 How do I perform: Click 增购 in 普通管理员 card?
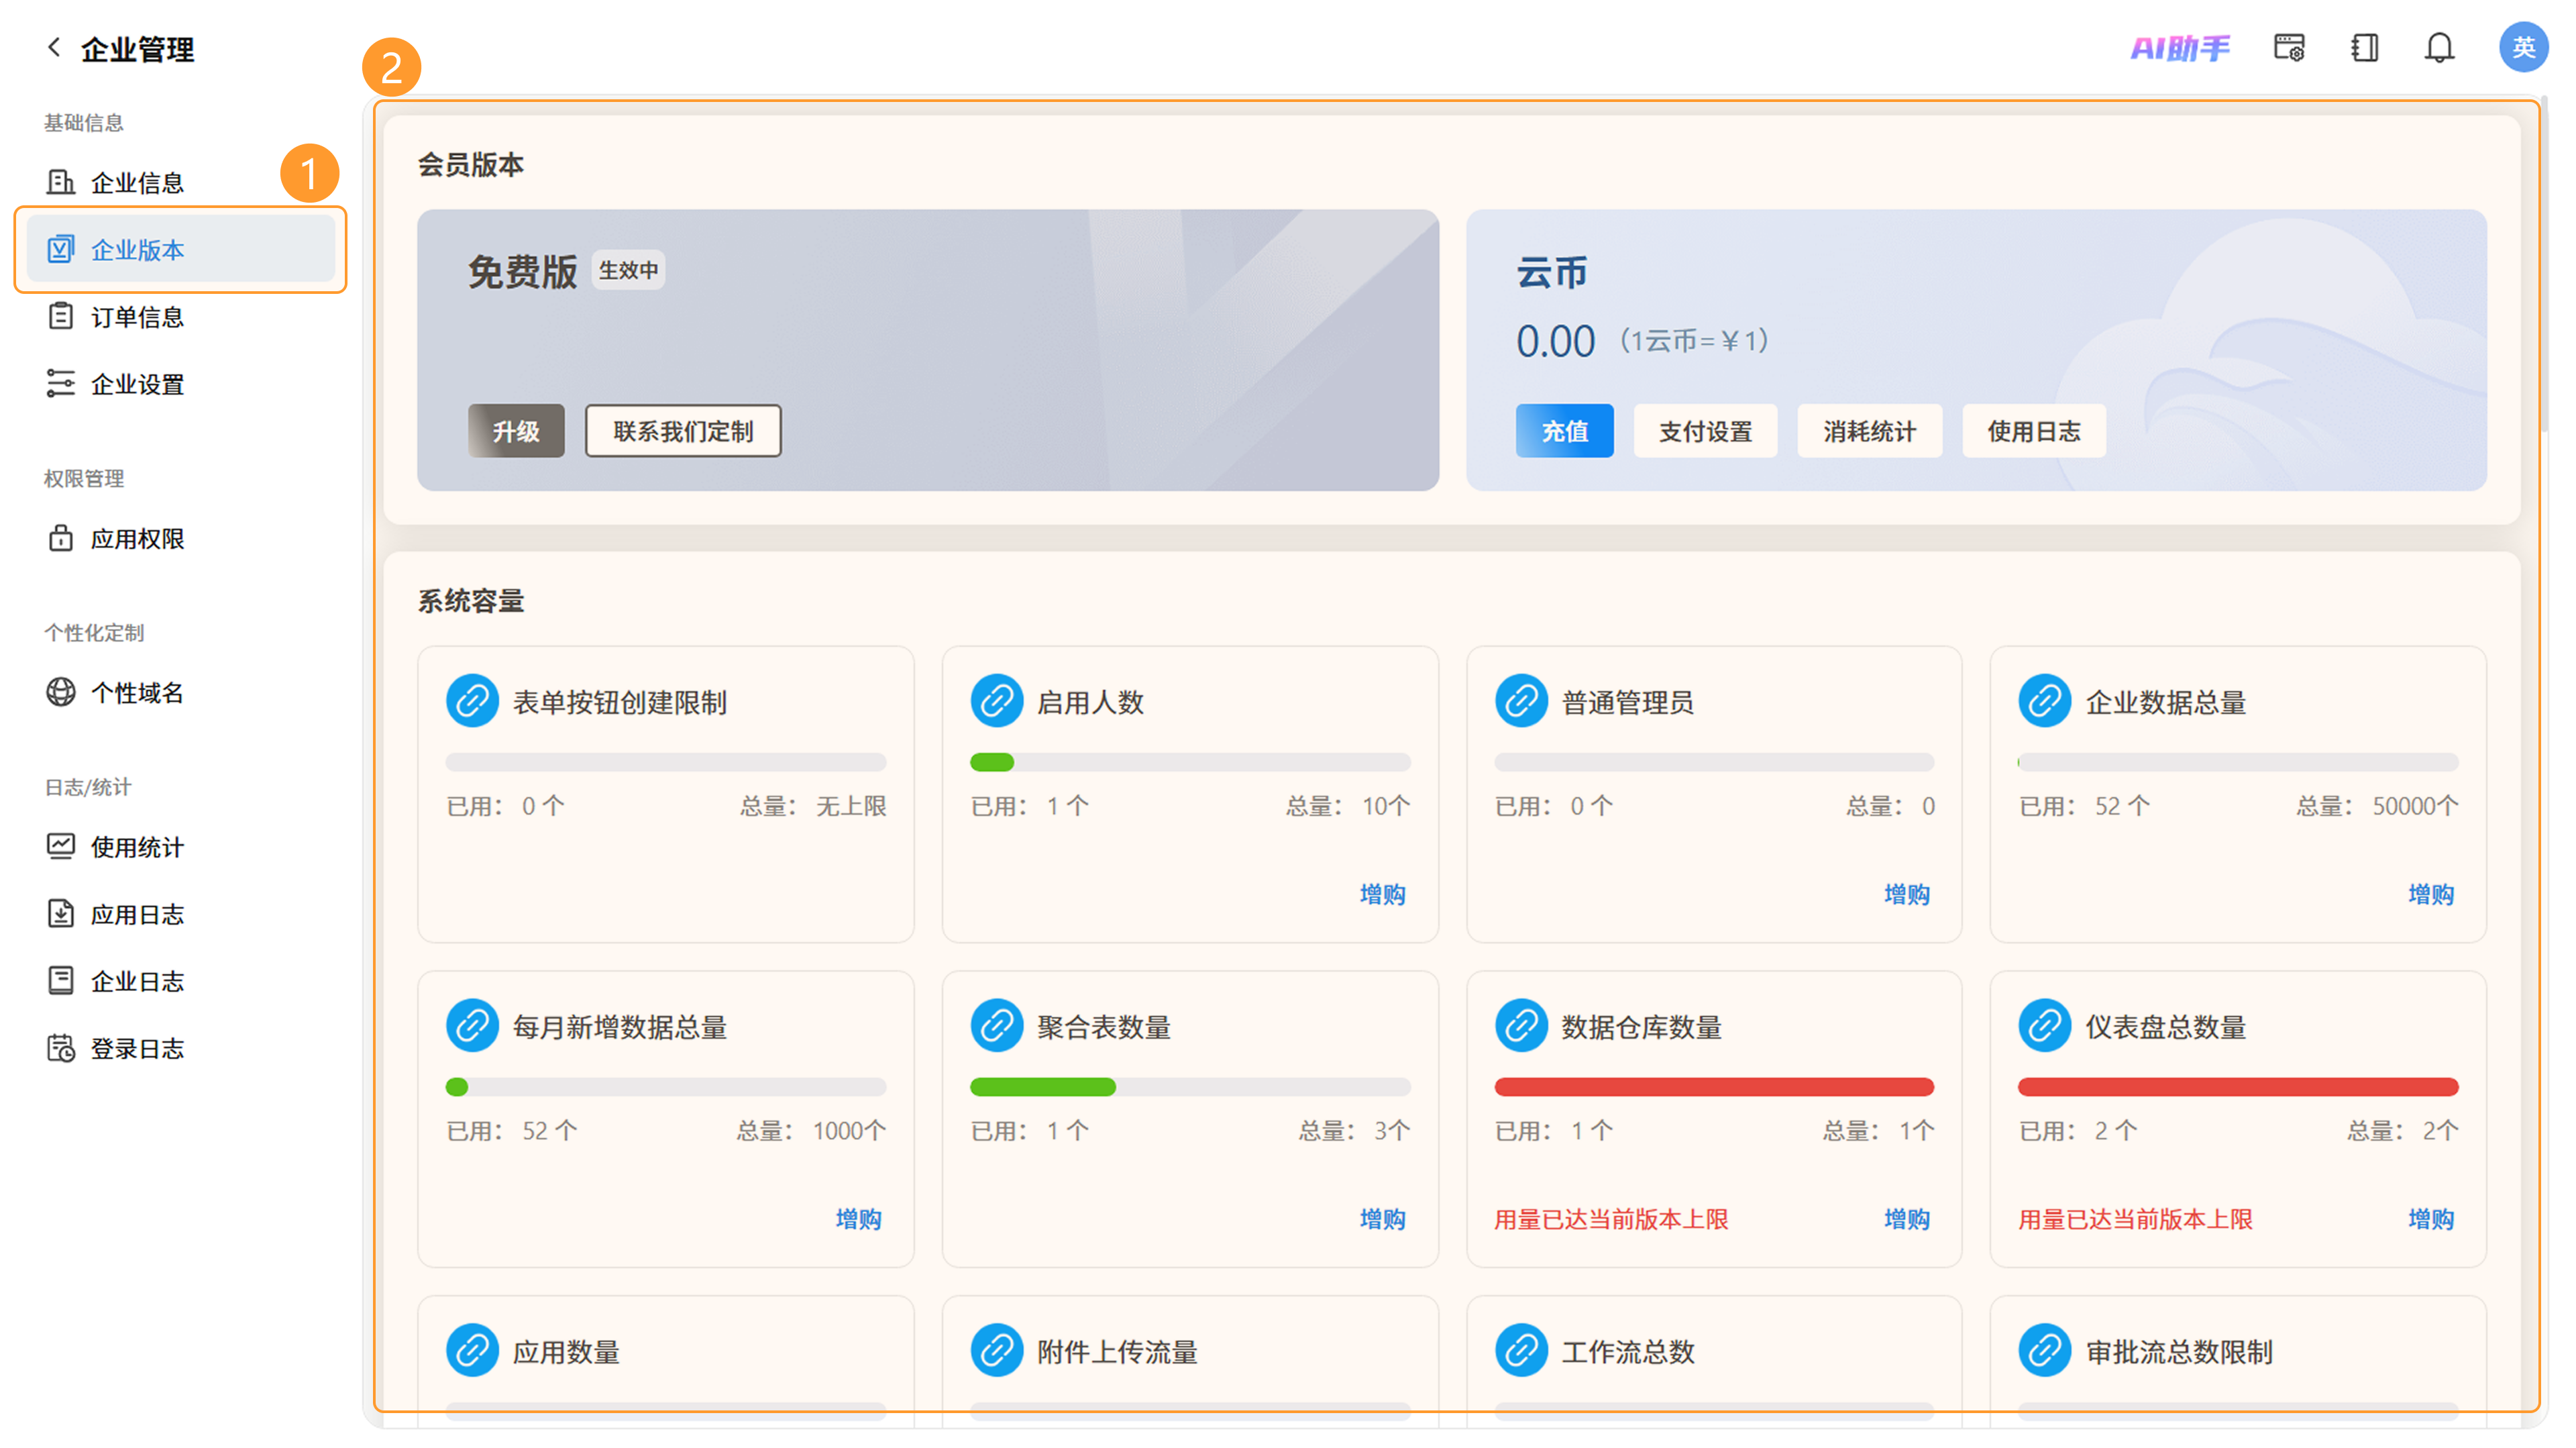[1906, 893]
